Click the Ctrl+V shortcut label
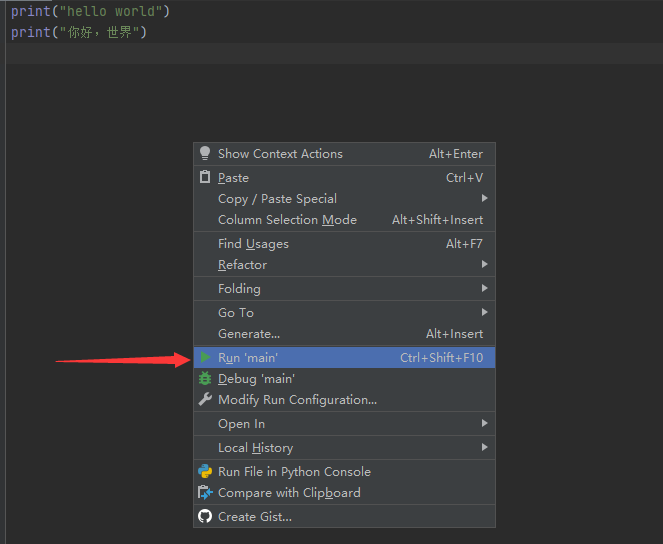This screenshot has height=544, width=663. [x=464, y=178]
